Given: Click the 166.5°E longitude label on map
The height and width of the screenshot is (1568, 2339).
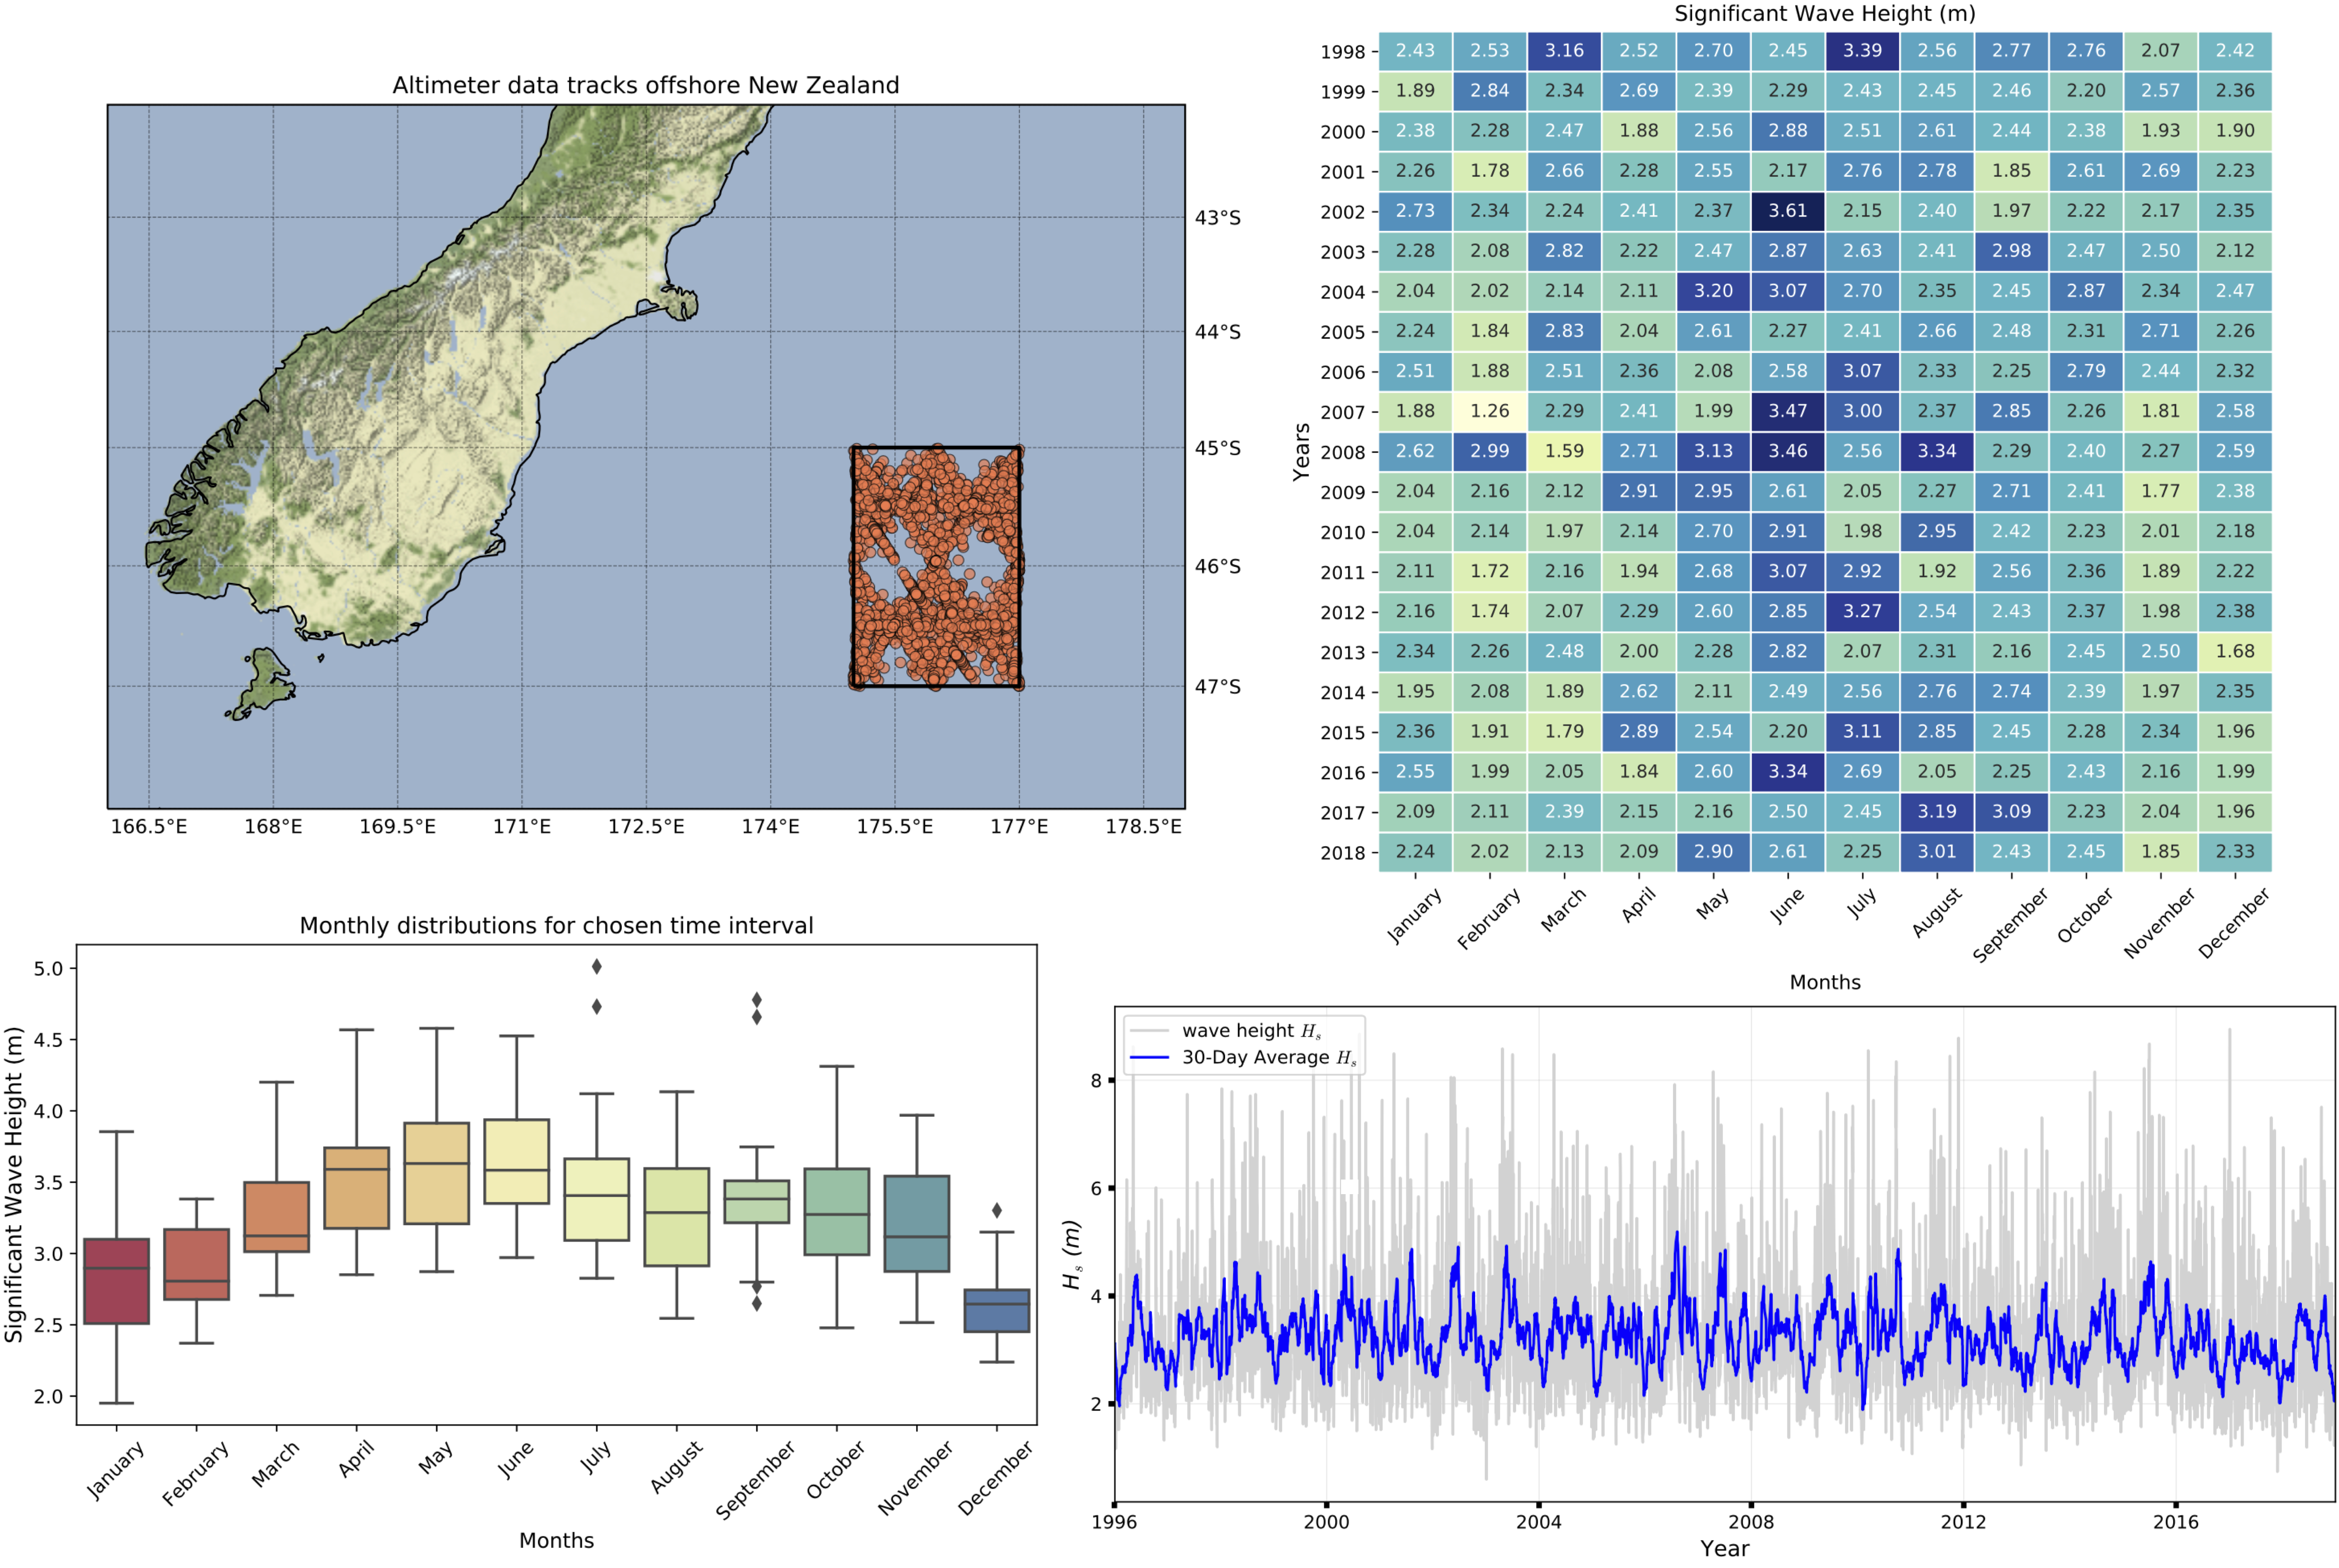Looking at the screenshot, I should (x=149, y=827).
